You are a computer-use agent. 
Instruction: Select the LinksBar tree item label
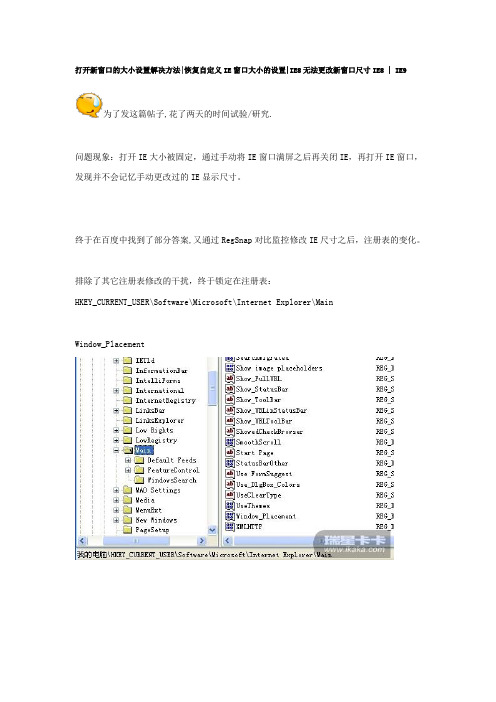pyautogui.click(x=150, y=410)
